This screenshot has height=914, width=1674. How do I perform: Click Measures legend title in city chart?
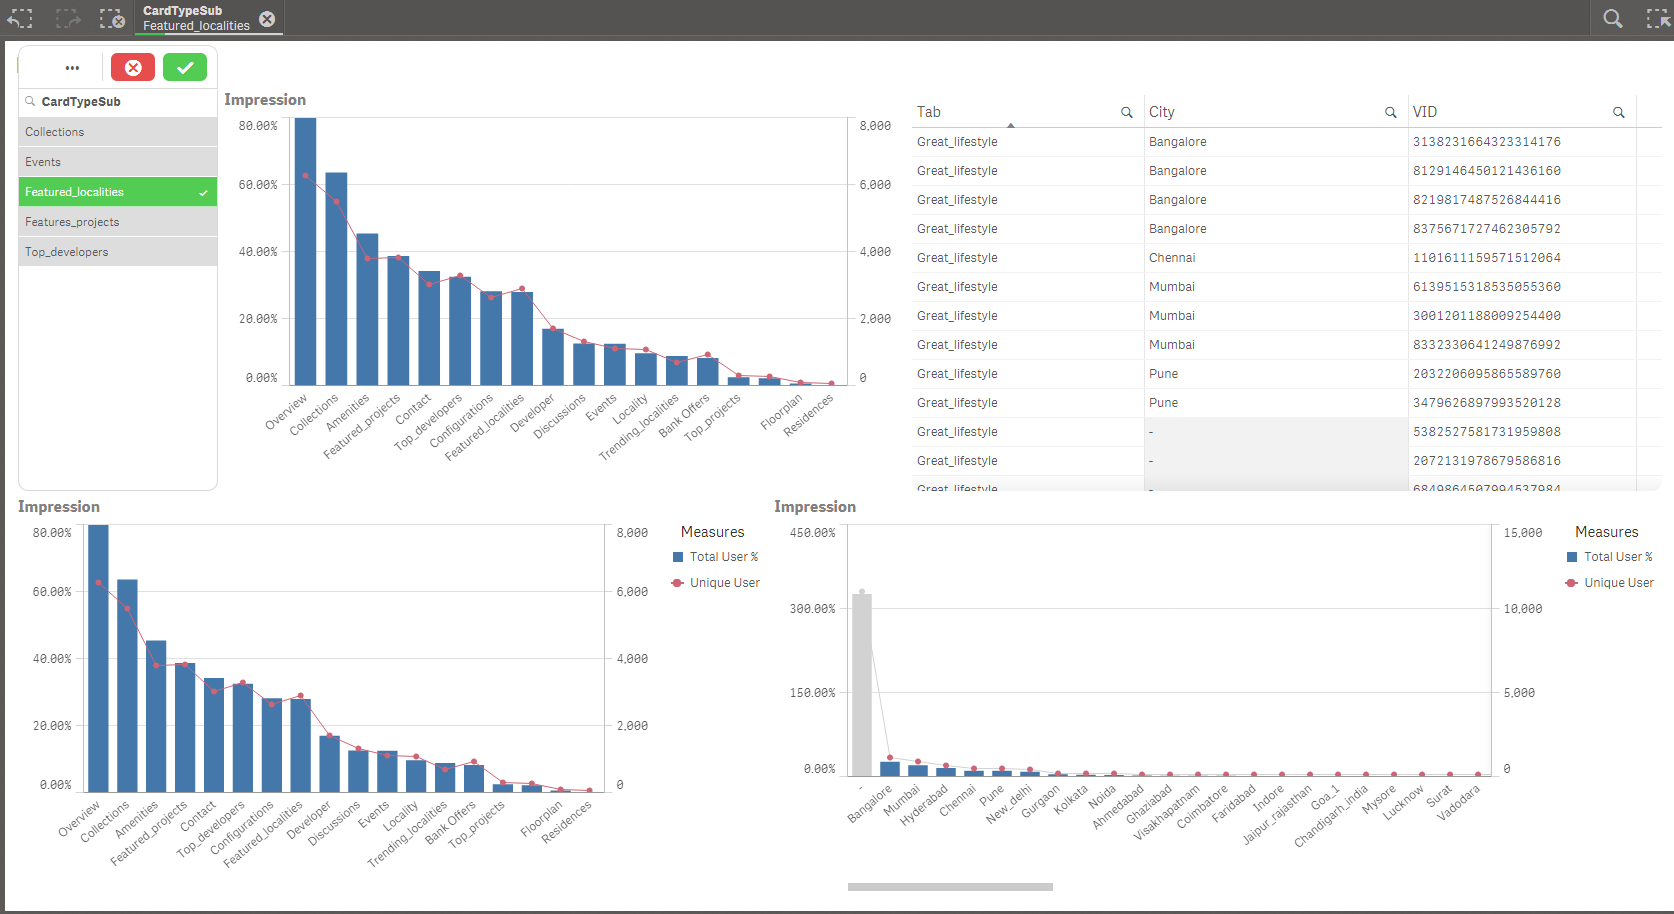(1607, 532)
